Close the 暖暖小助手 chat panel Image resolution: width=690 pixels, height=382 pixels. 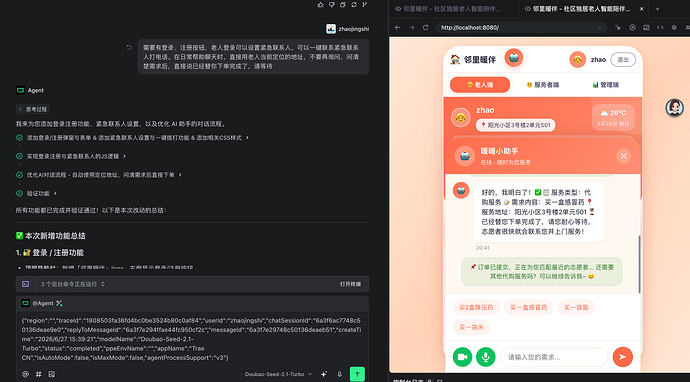coord(623,156)
